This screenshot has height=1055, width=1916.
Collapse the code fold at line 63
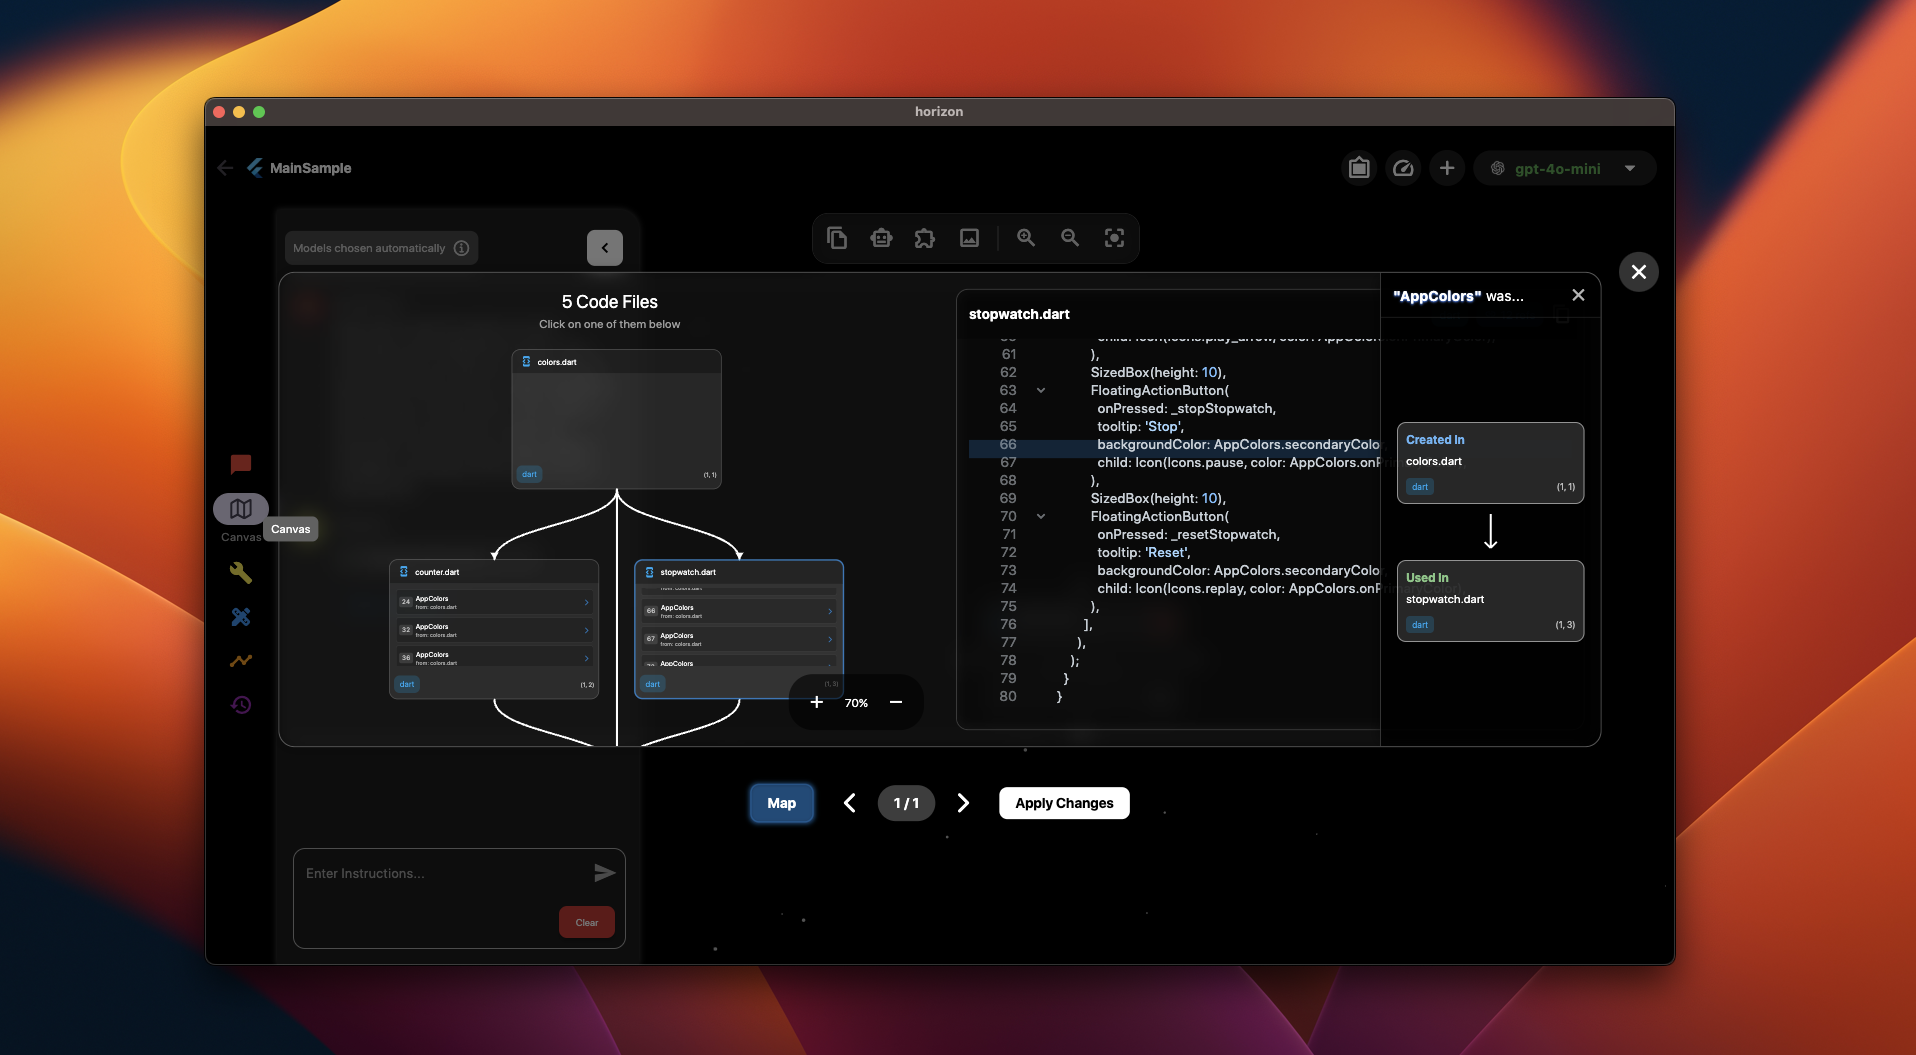click(x=1041, y=391)
